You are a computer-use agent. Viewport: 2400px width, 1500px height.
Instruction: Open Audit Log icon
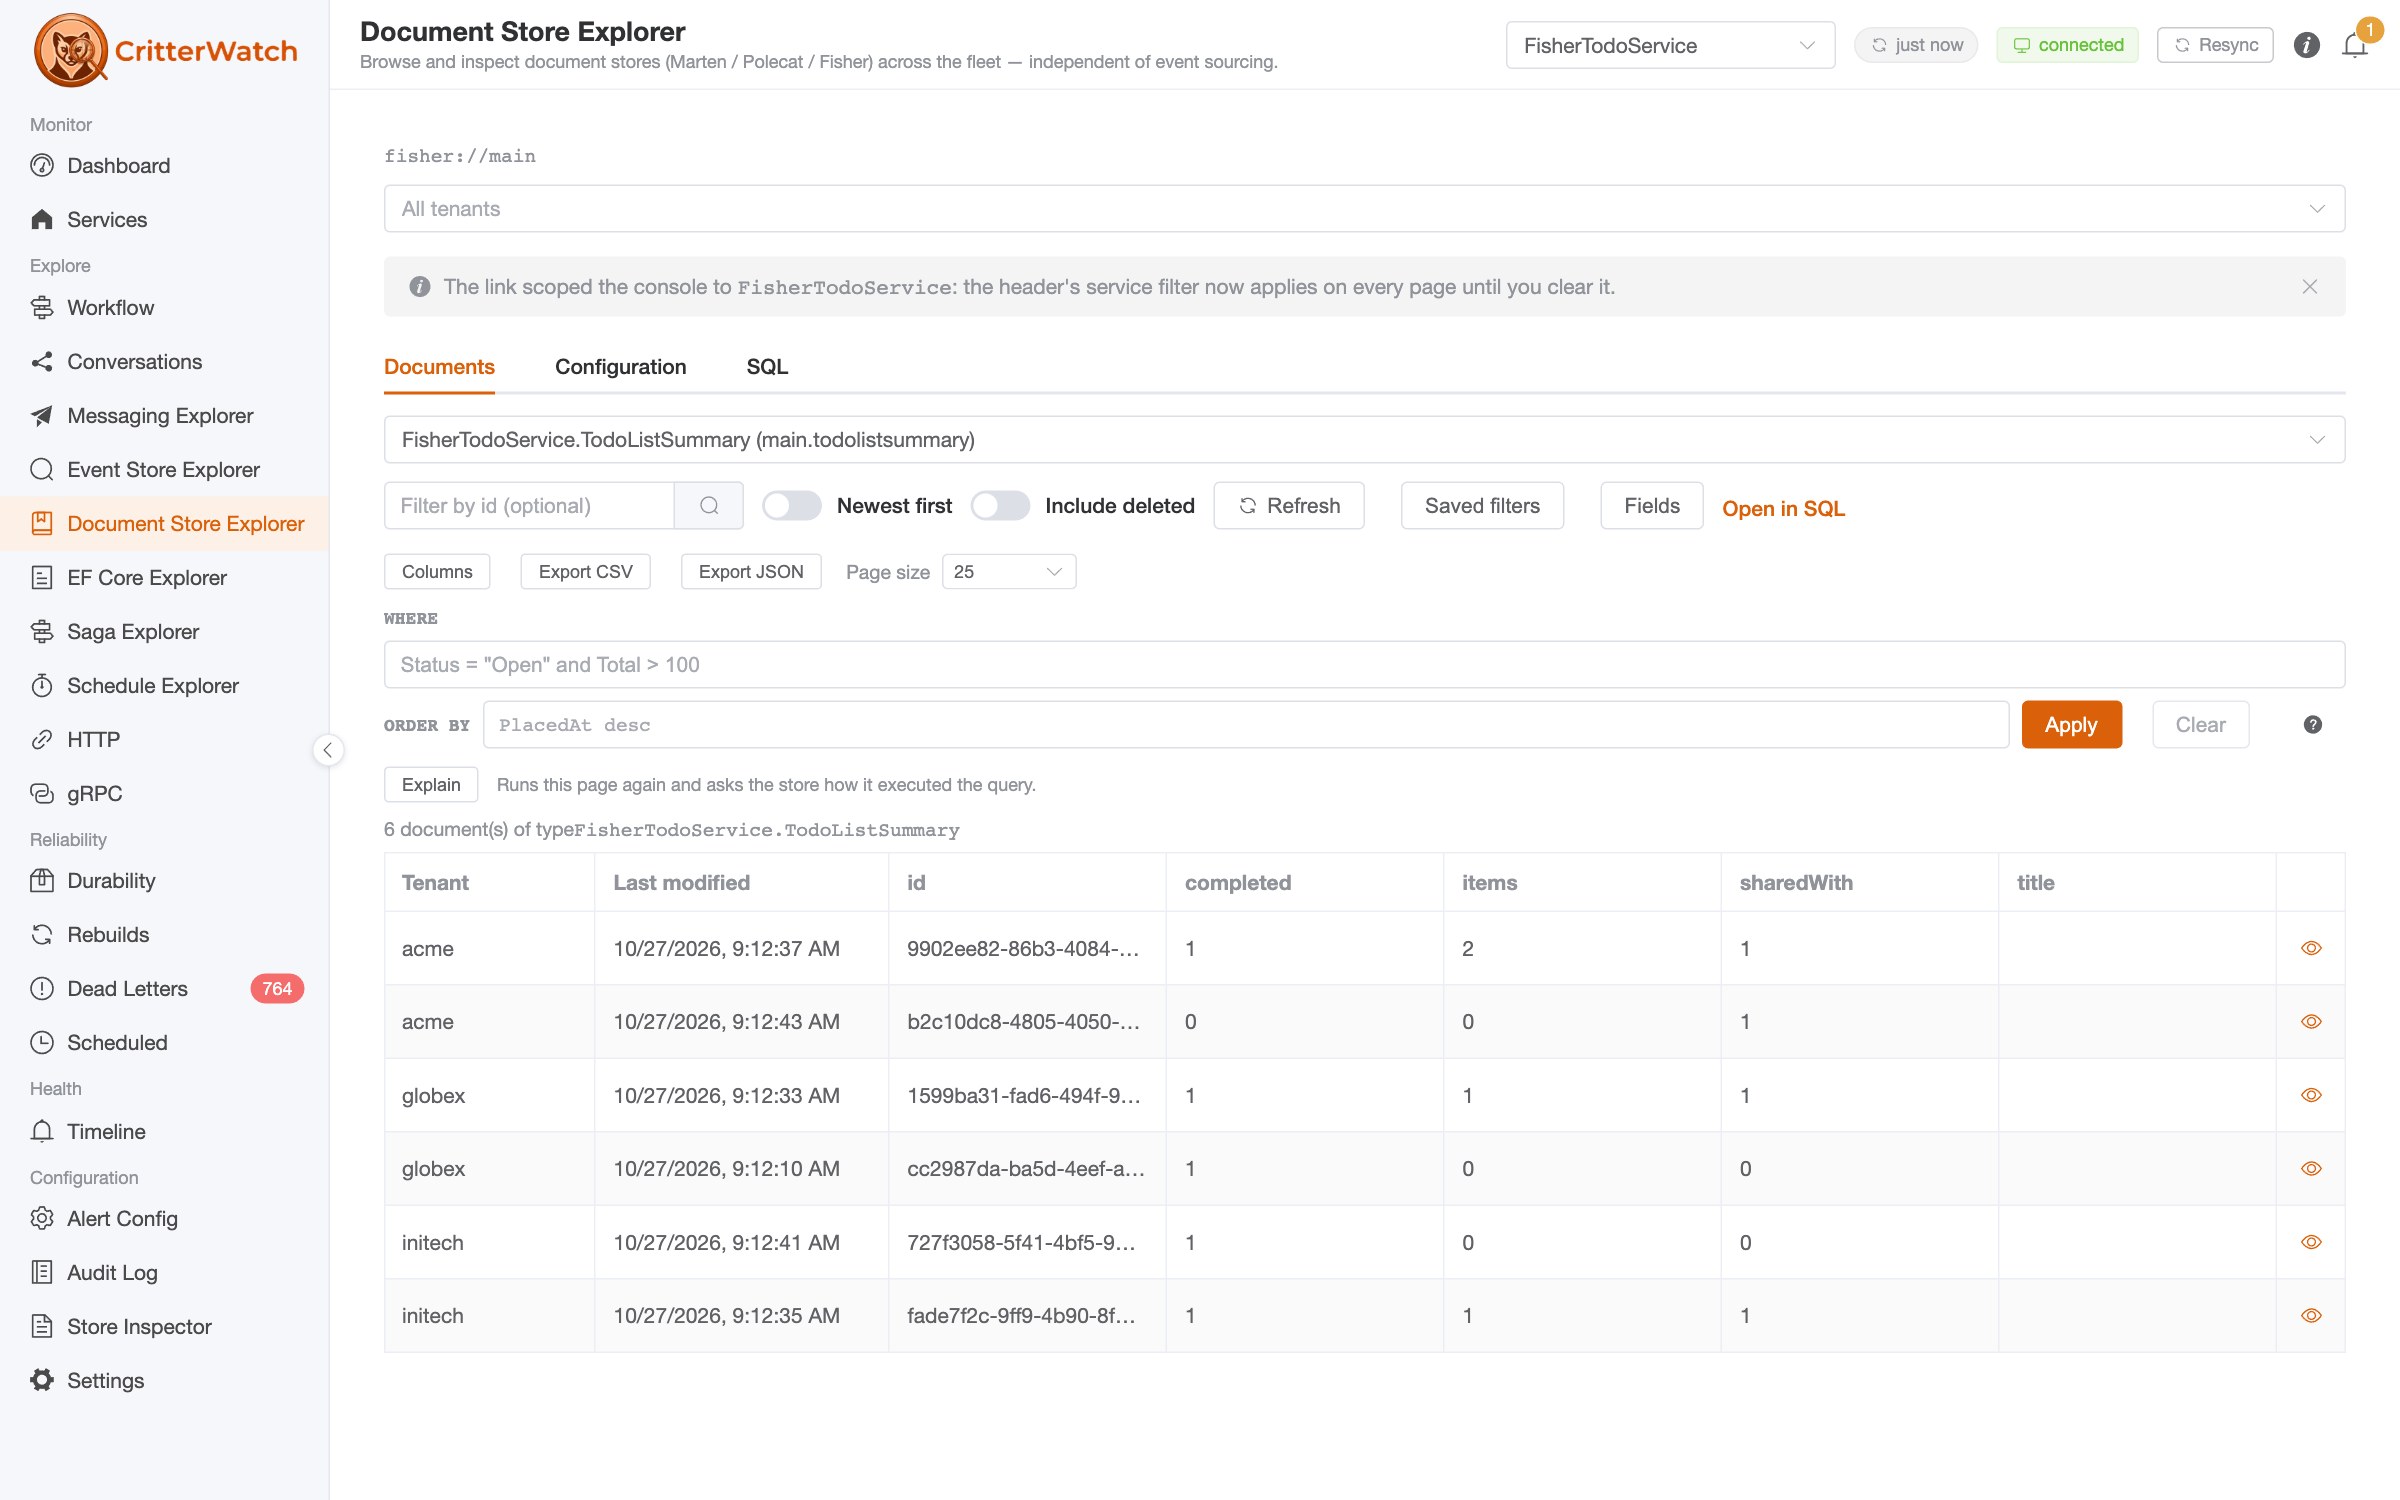tap(42, 1272)
